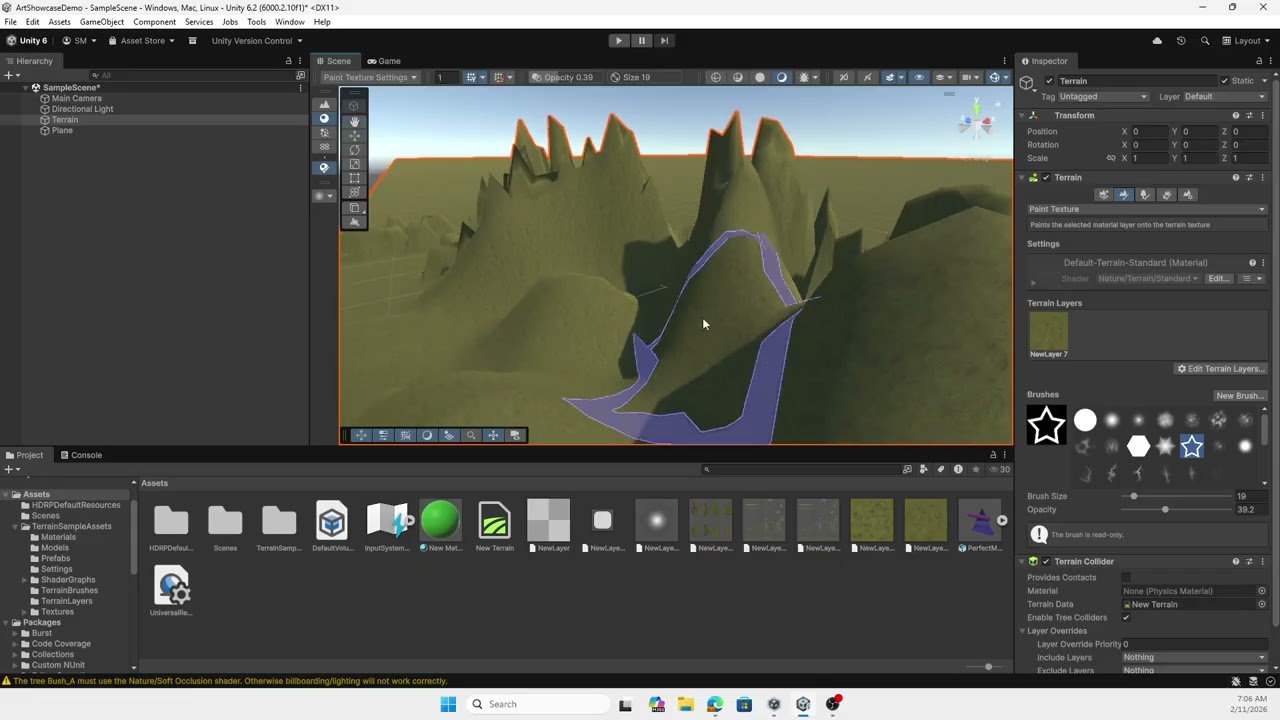
Task: Click the global search magnifier icon
Action: click(x=1205, y=41)
